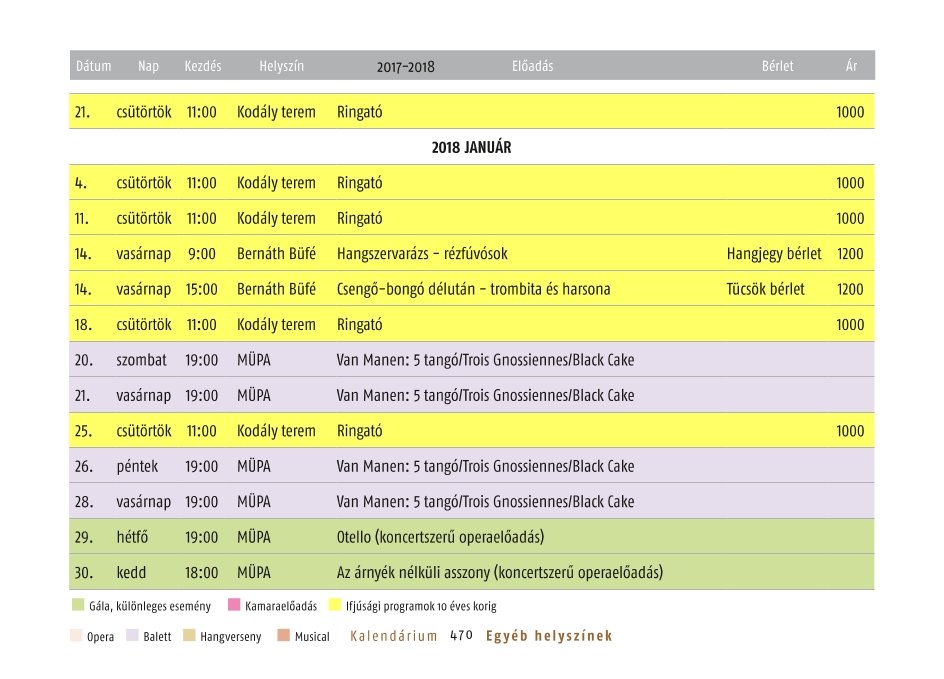Click the Ár column header

tap(851, 66)
